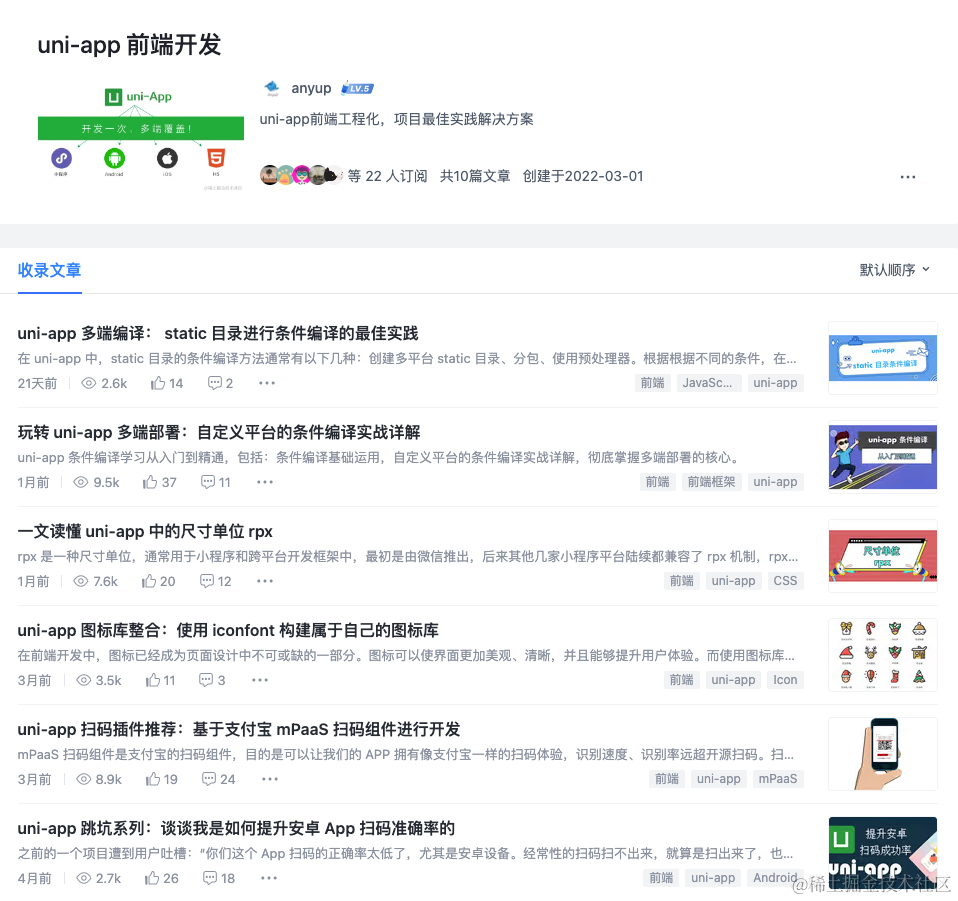Like the static 目录 article with 14 likes

(x=158, y=383)
